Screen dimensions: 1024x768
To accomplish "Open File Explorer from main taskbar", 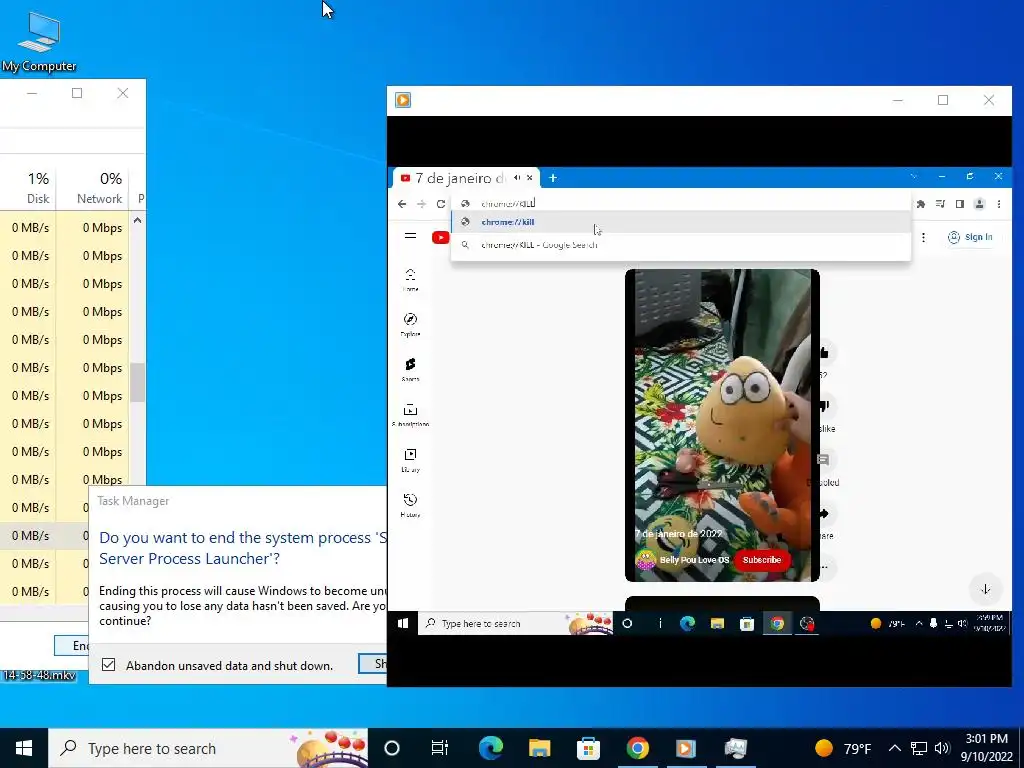I will (x=539, y=748).
